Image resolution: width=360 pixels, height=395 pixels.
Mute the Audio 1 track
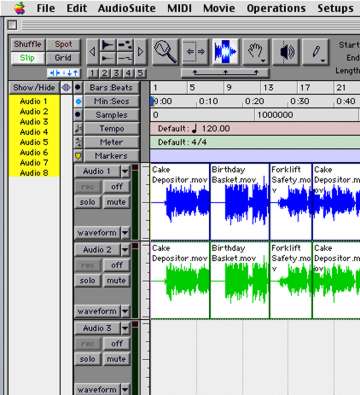tap(116, 202)
